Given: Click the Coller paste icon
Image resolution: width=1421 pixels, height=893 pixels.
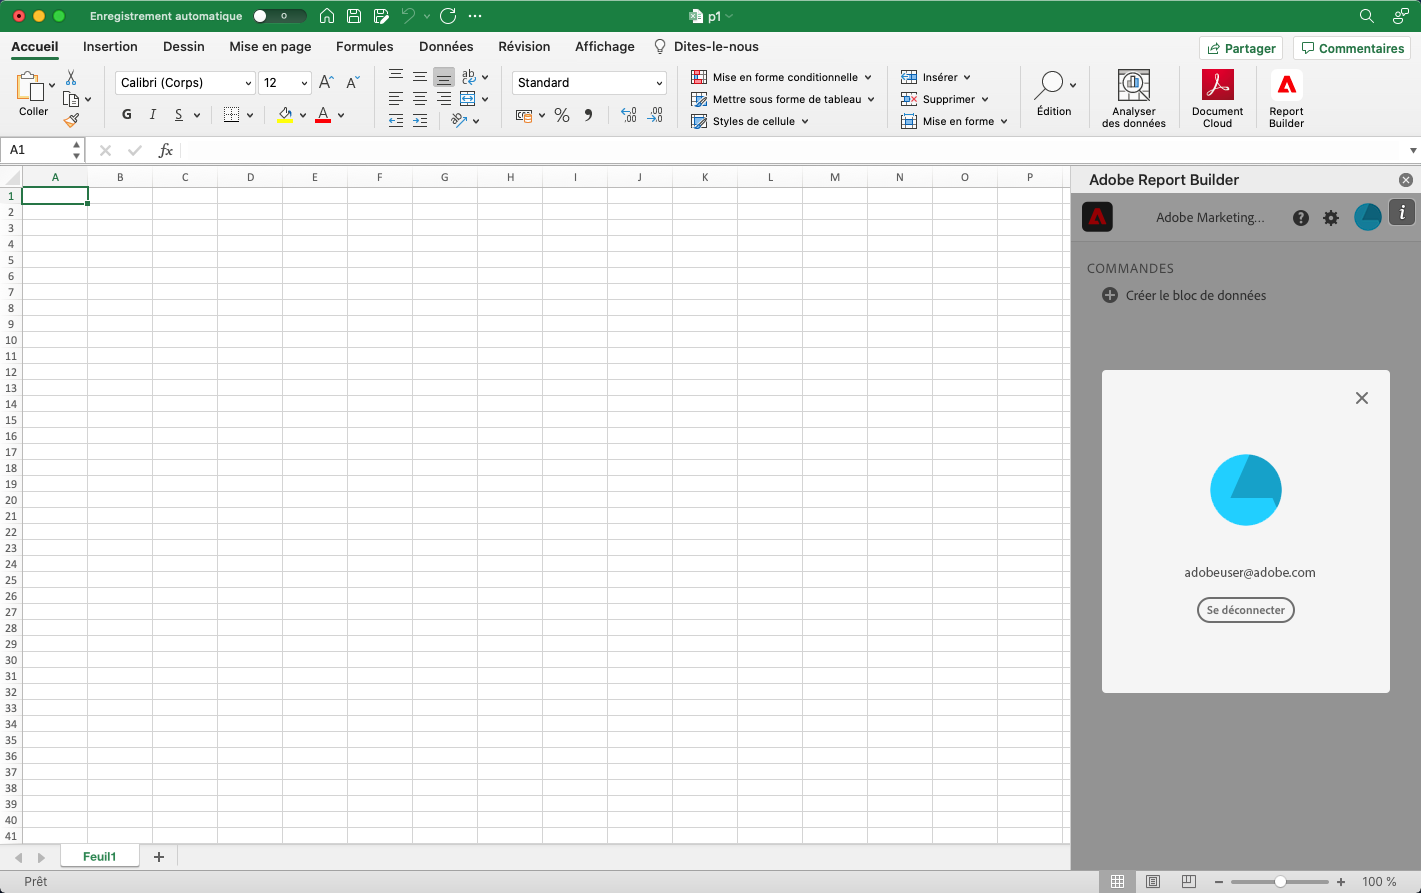Looking at the screenshot, I should click(31, 88).
